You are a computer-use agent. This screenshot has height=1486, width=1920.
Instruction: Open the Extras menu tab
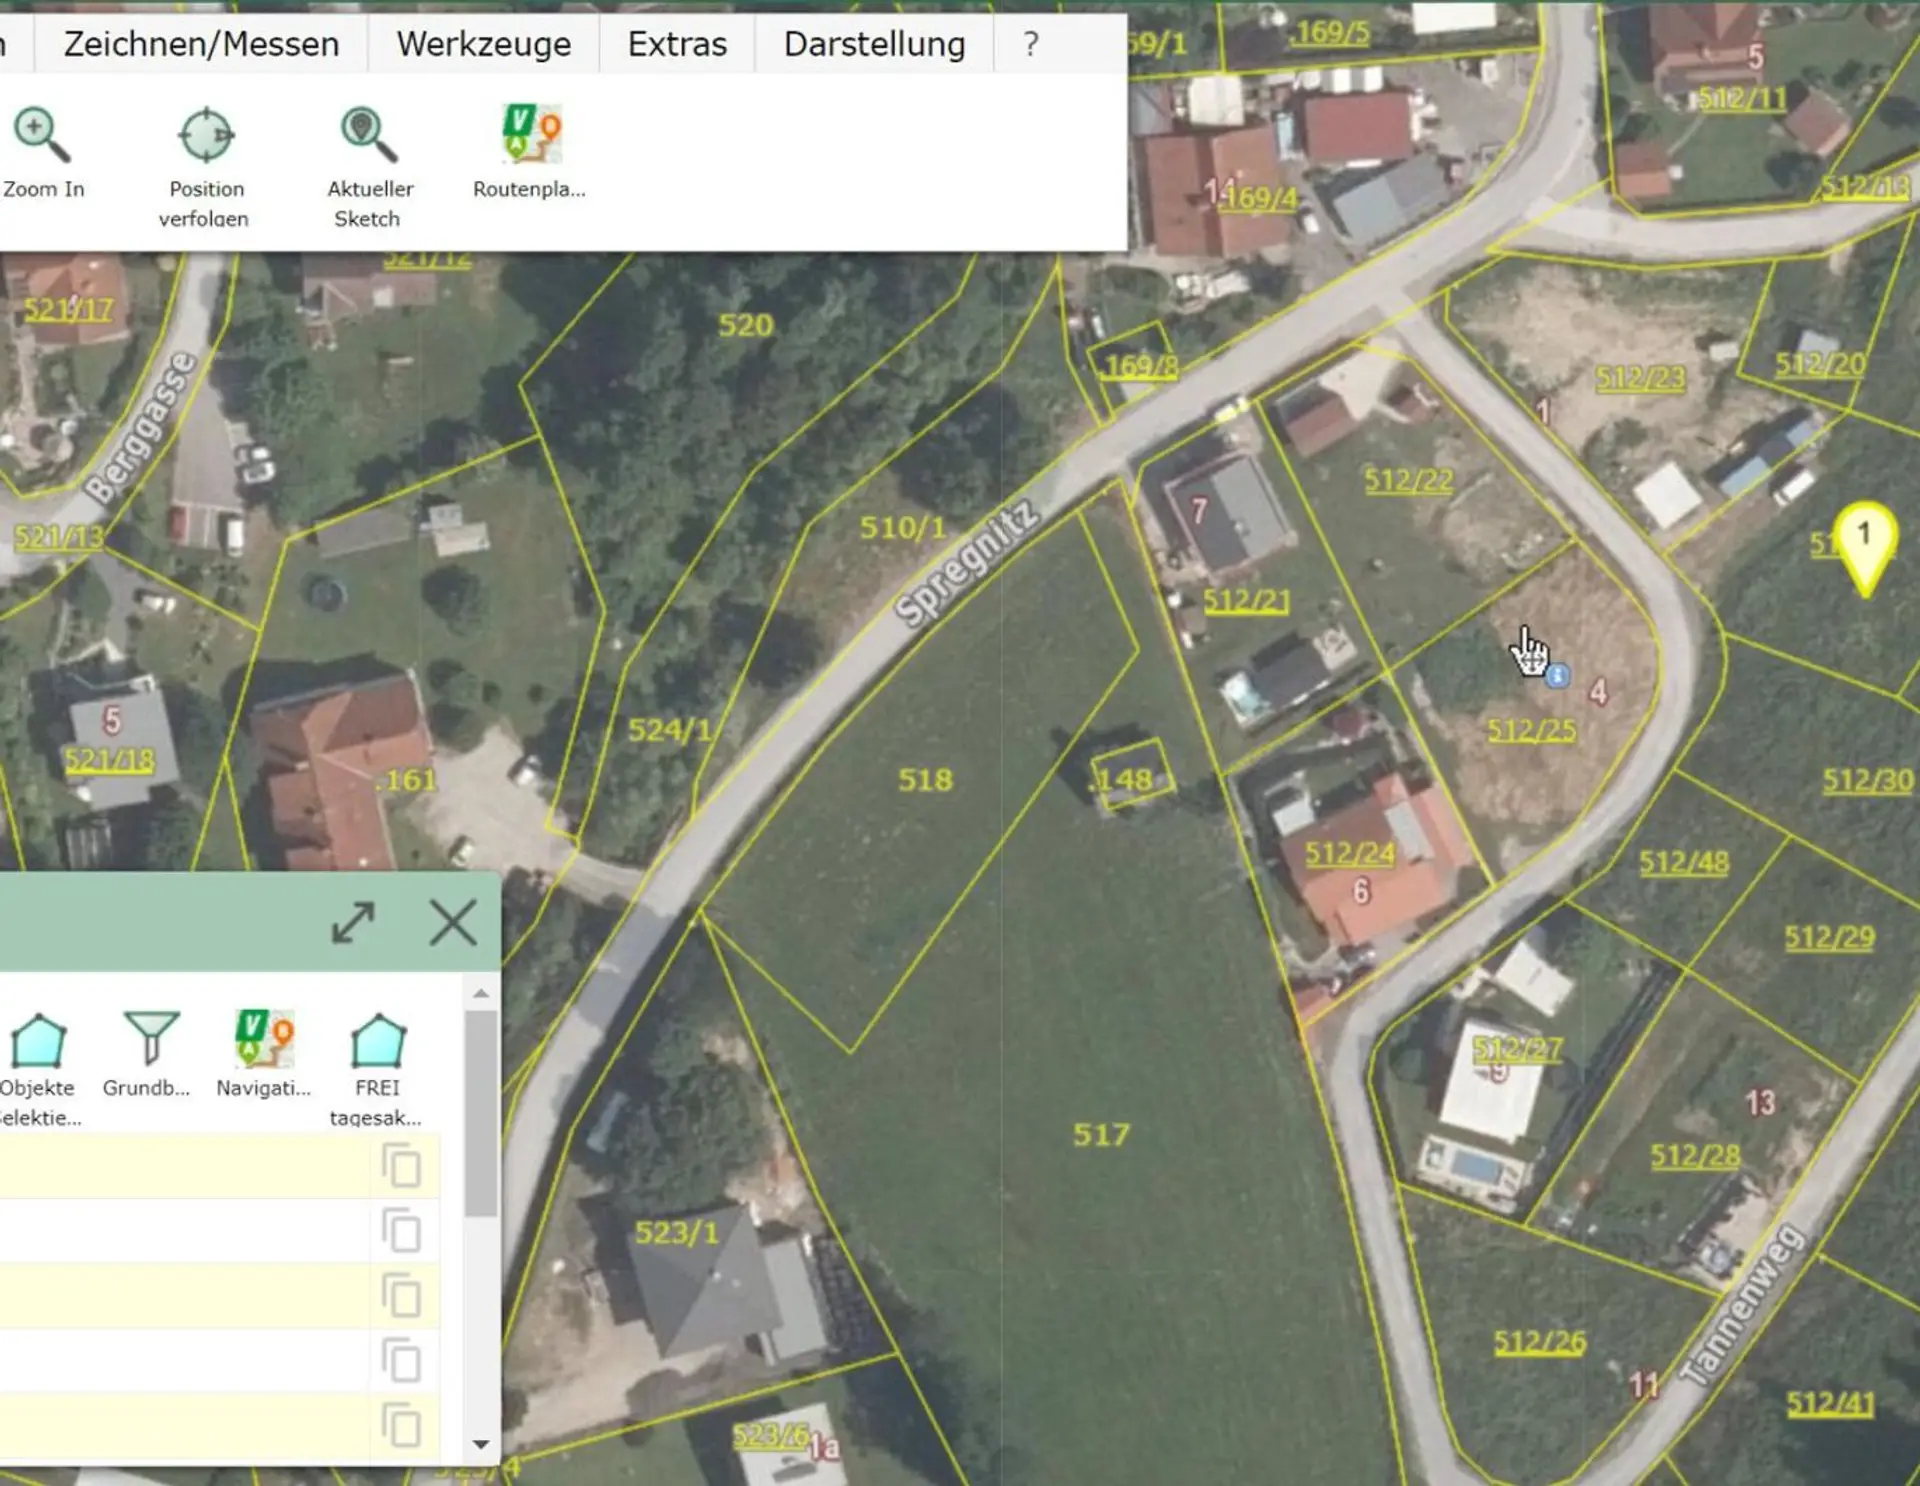(x=677, y=44)
